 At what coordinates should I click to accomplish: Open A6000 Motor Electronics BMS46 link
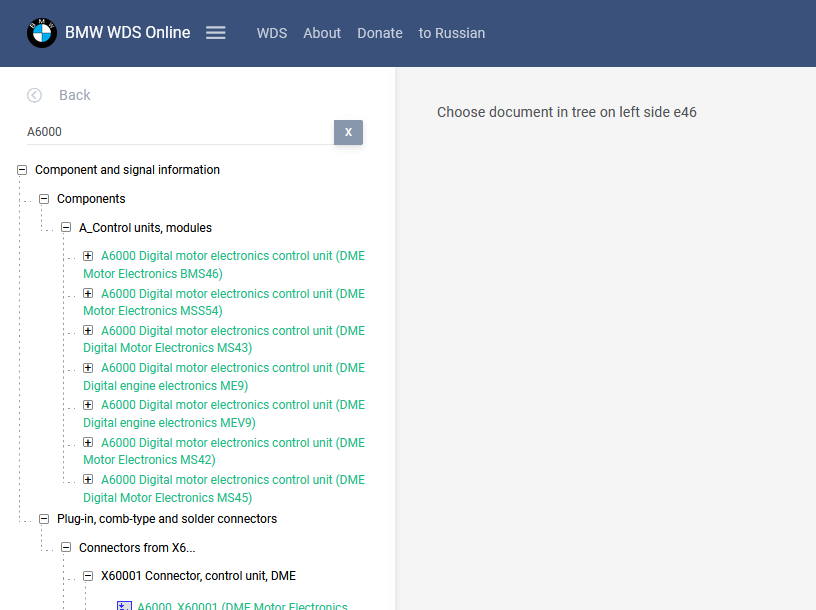224,264
